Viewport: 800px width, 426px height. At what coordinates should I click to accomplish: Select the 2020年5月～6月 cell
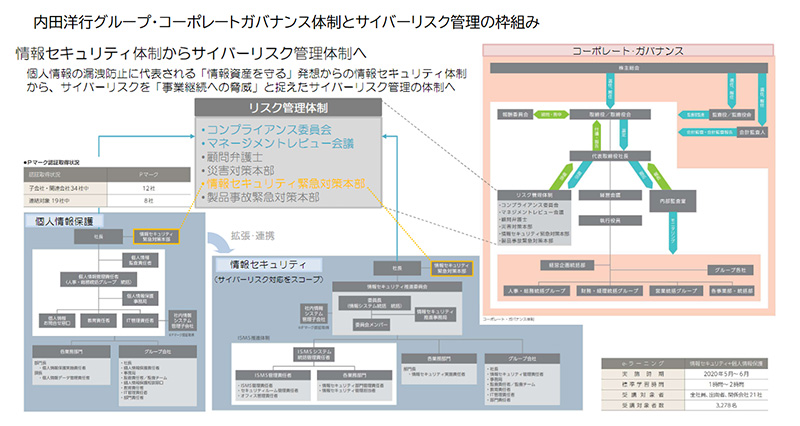click(726, 374)
